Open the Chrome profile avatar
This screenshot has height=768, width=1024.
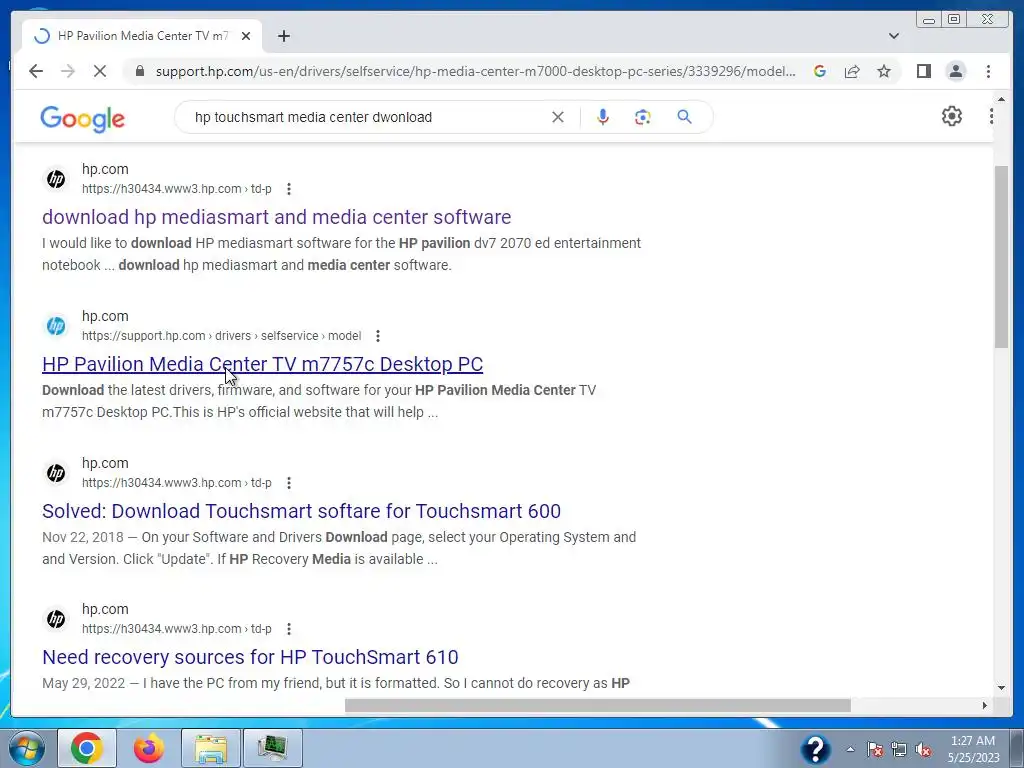pyautogui.click(x=955, y=71)
